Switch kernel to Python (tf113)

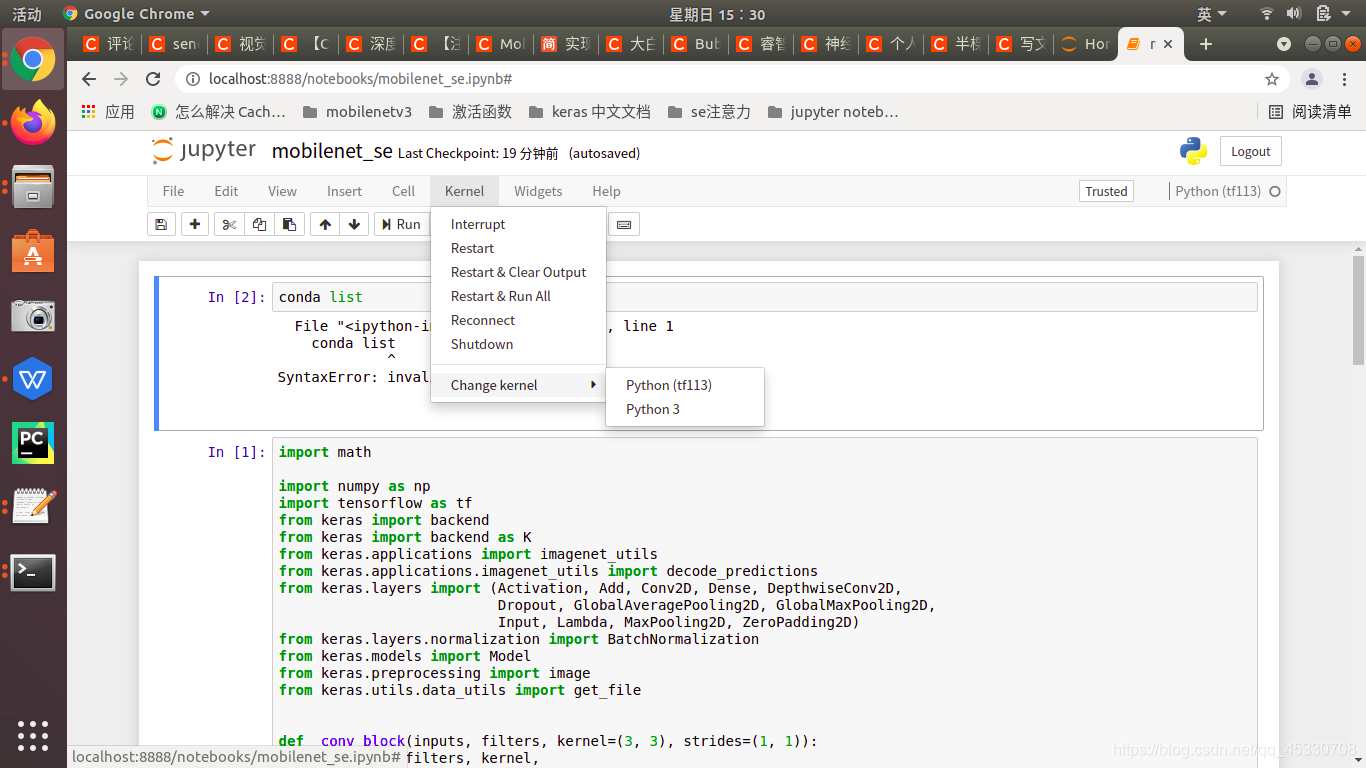685,385
